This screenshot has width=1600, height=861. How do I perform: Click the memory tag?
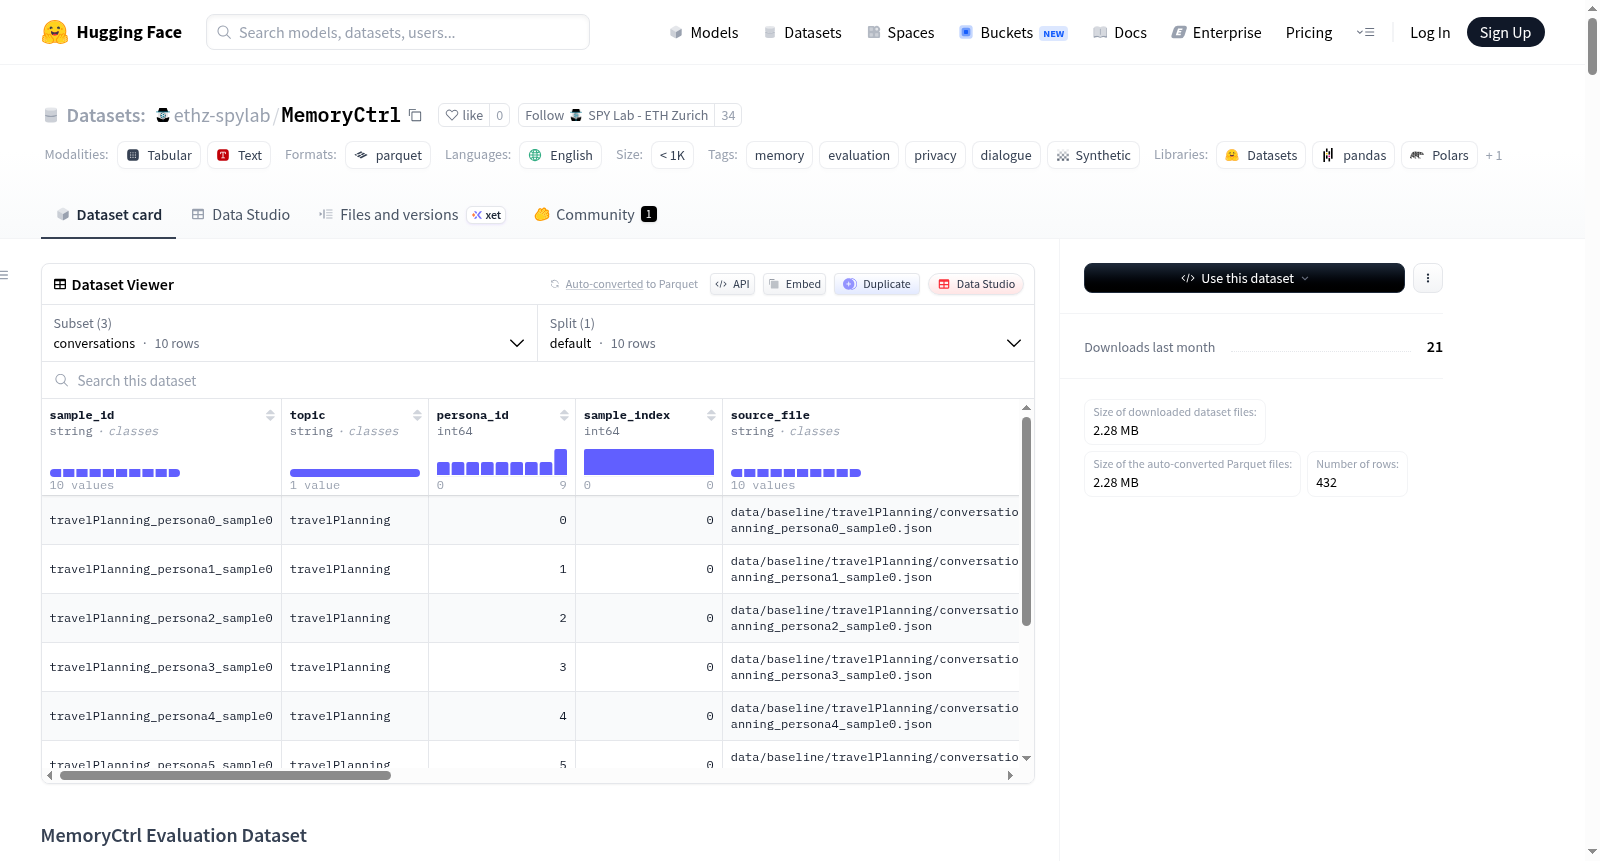coord(779,155)
